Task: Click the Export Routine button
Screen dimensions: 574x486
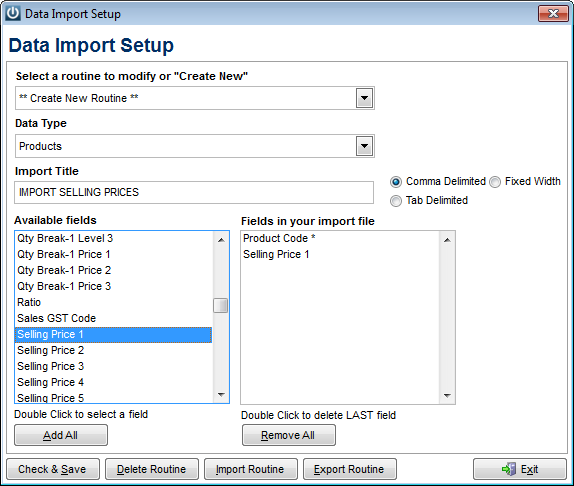Action: coord(350,469)
